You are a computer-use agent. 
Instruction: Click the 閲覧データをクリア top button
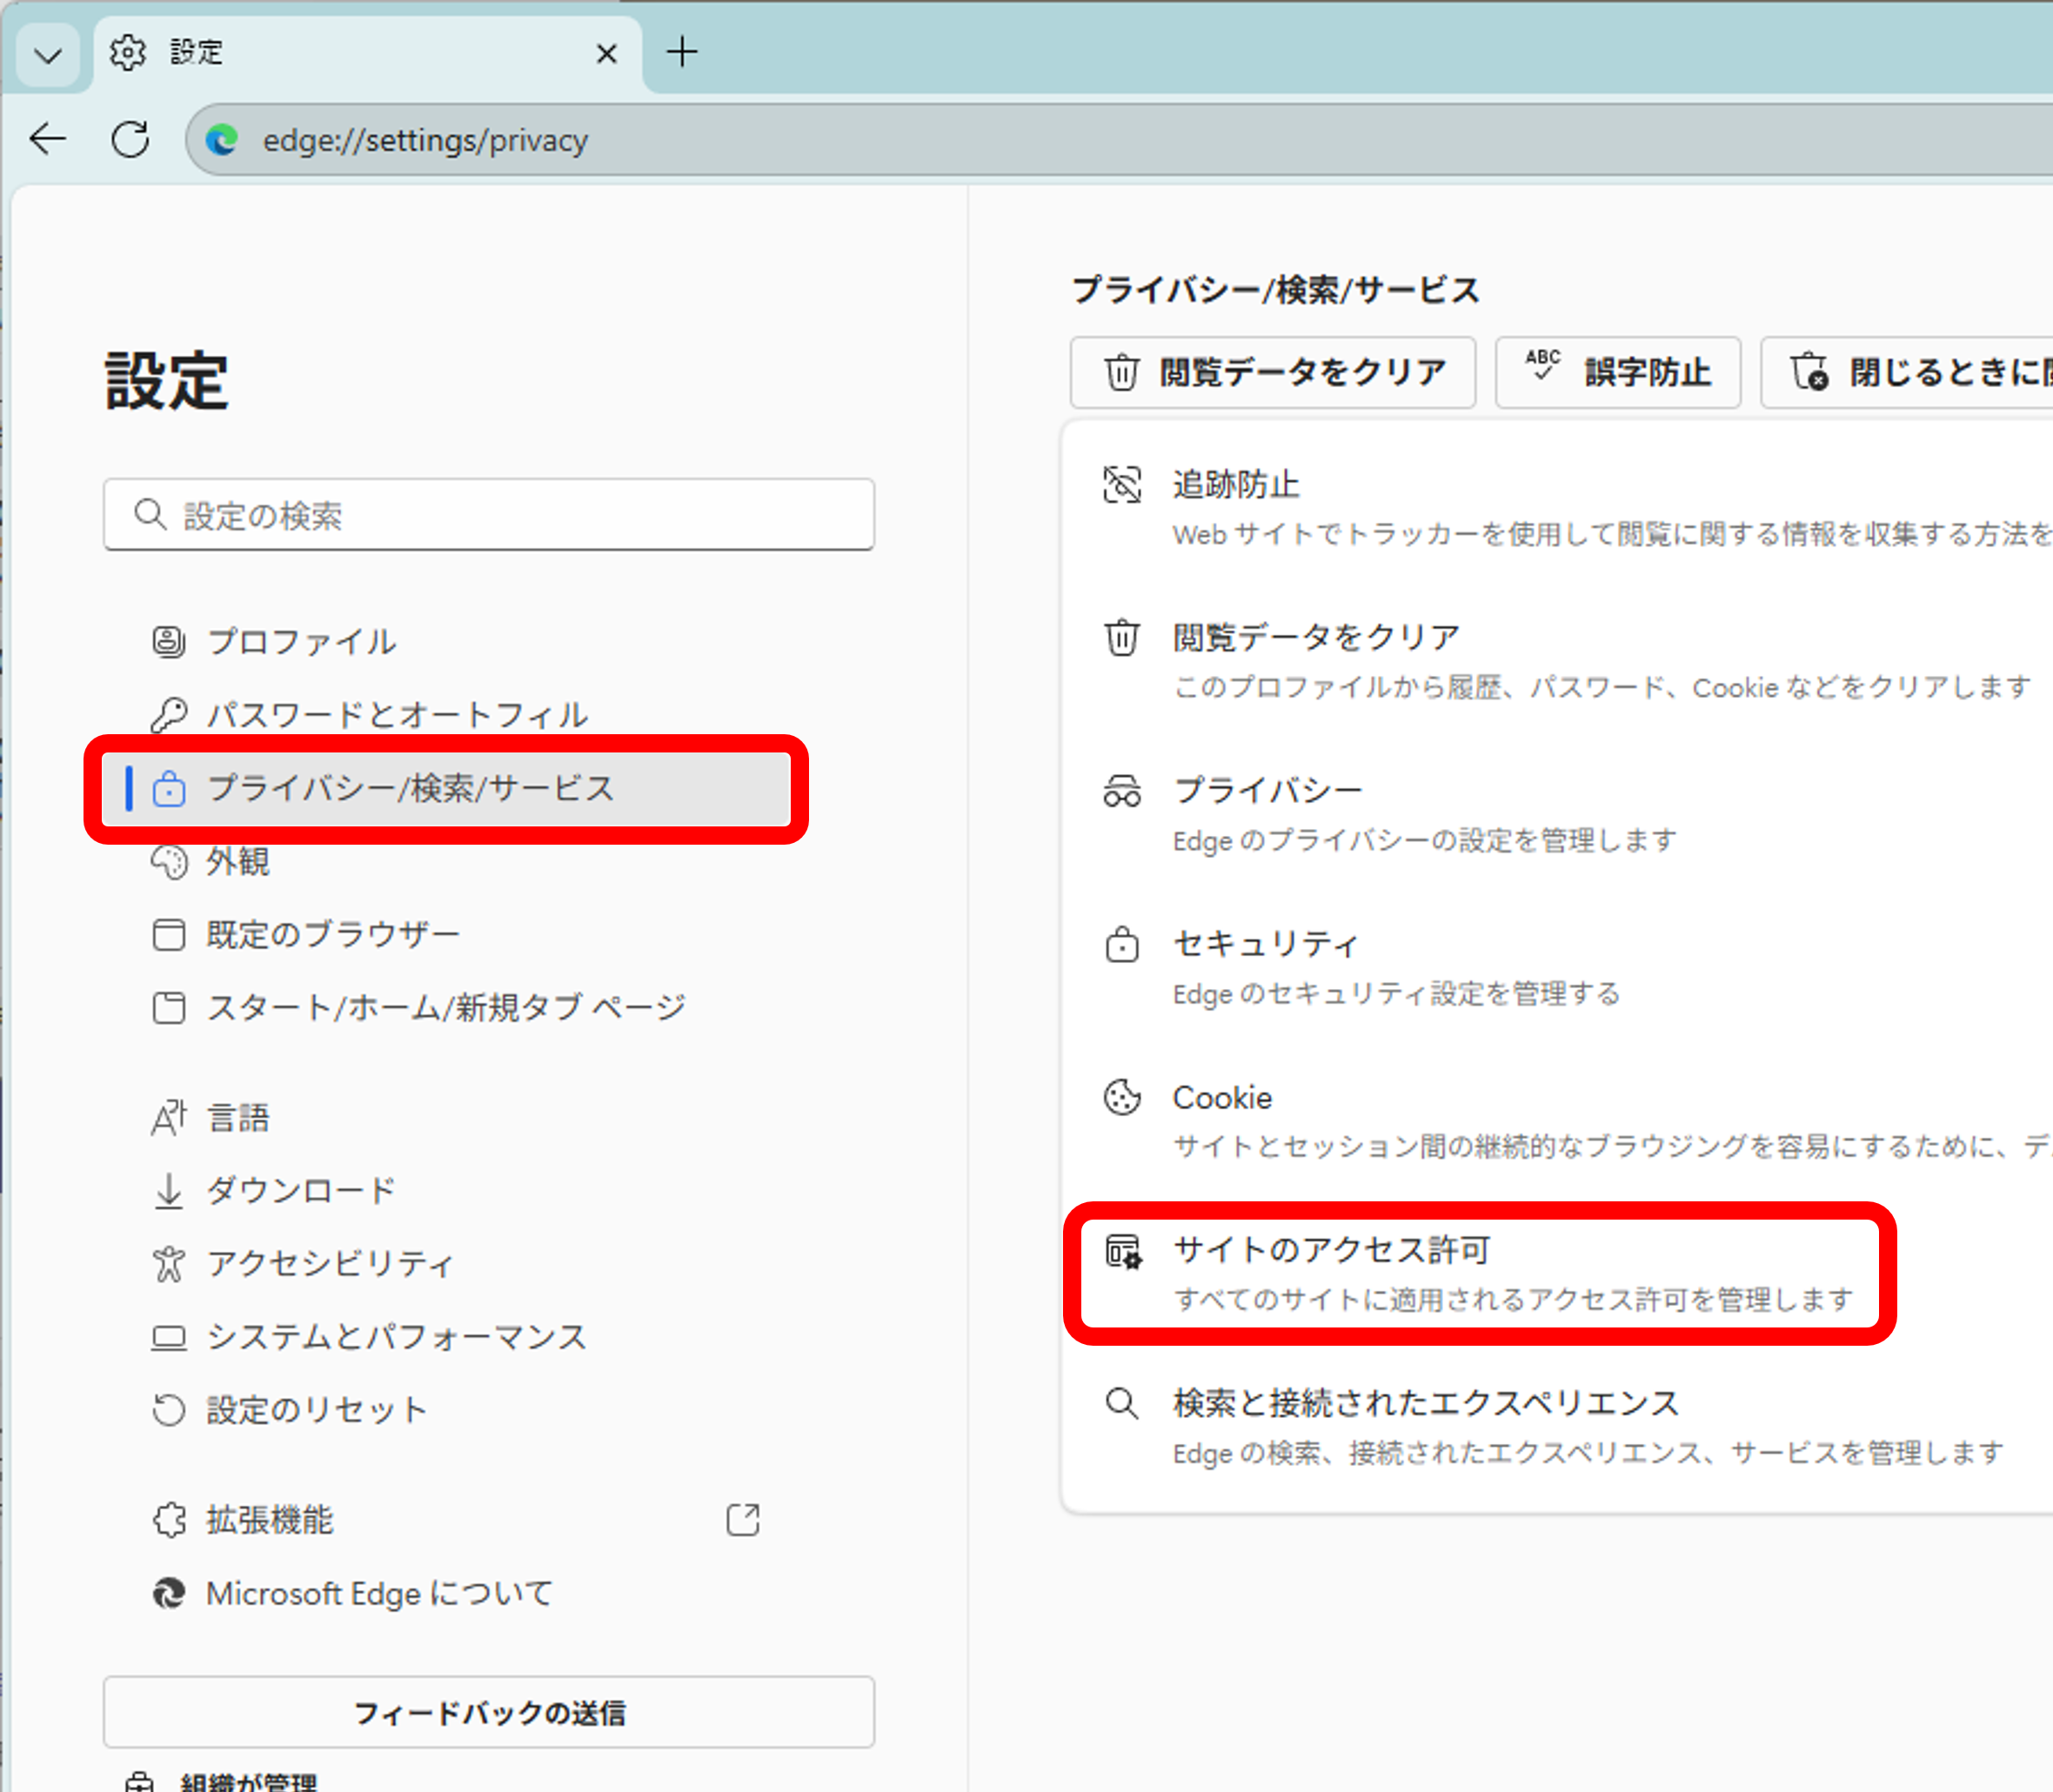click(x=1273, y=372)
